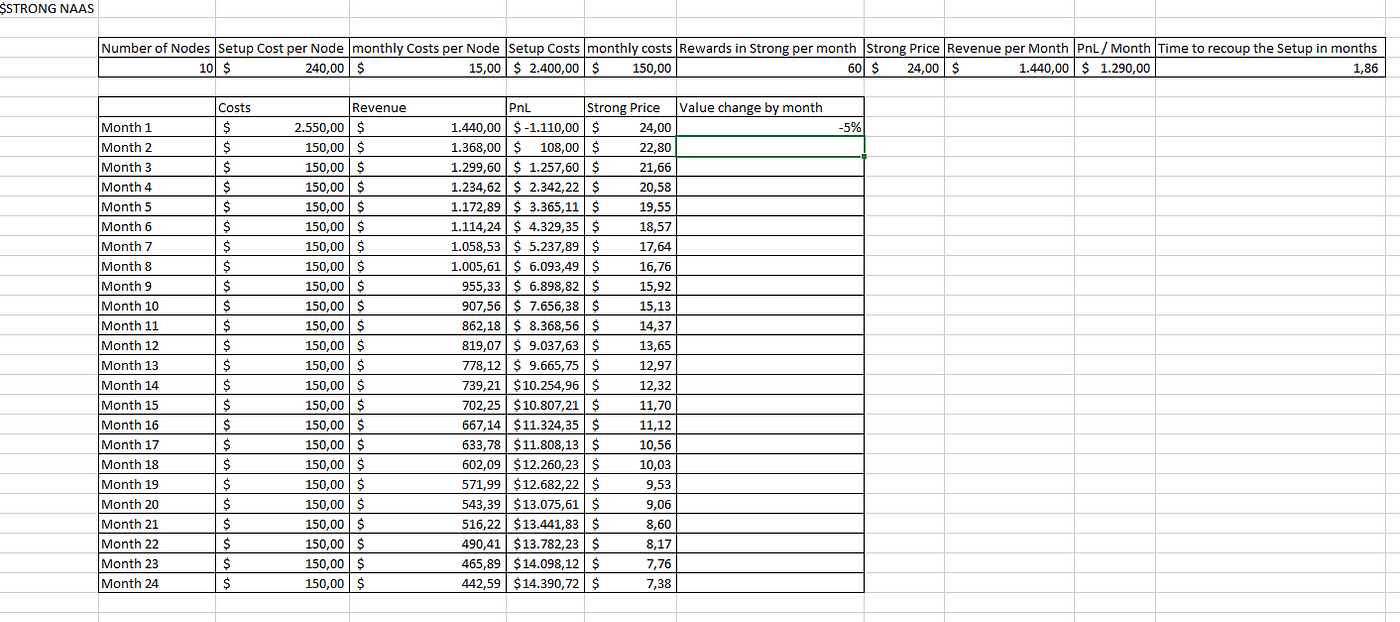This screenshot has height=622, width=1400.
Task: Click the active empty cell beside 22,80
Action: [769, 147]
